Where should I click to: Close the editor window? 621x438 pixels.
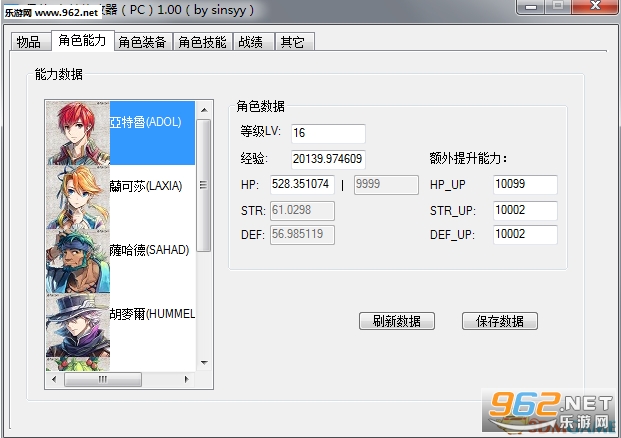594,7
